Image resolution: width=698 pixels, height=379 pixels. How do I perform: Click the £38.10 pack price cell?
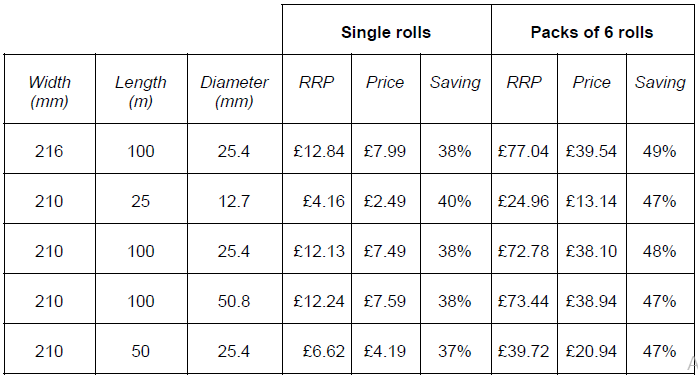(592, 249)
